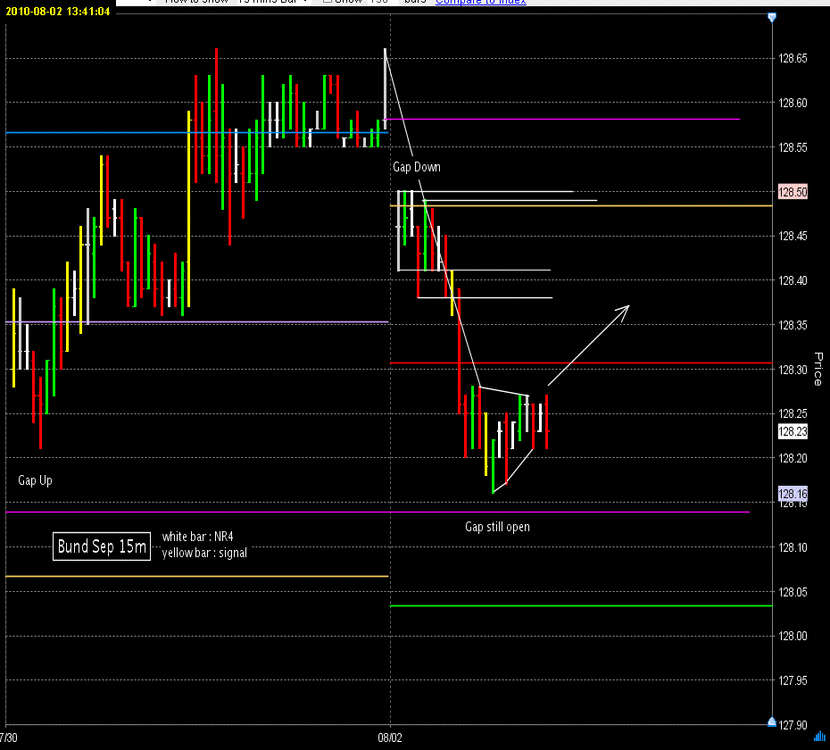Click the Bund Sep 15m label box
This screenshot has height=750, width=830.
[102, 546]
